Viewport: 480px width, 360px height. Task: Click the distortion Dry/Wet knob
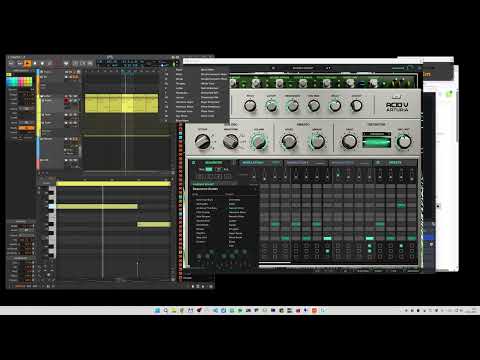point(404,142)
